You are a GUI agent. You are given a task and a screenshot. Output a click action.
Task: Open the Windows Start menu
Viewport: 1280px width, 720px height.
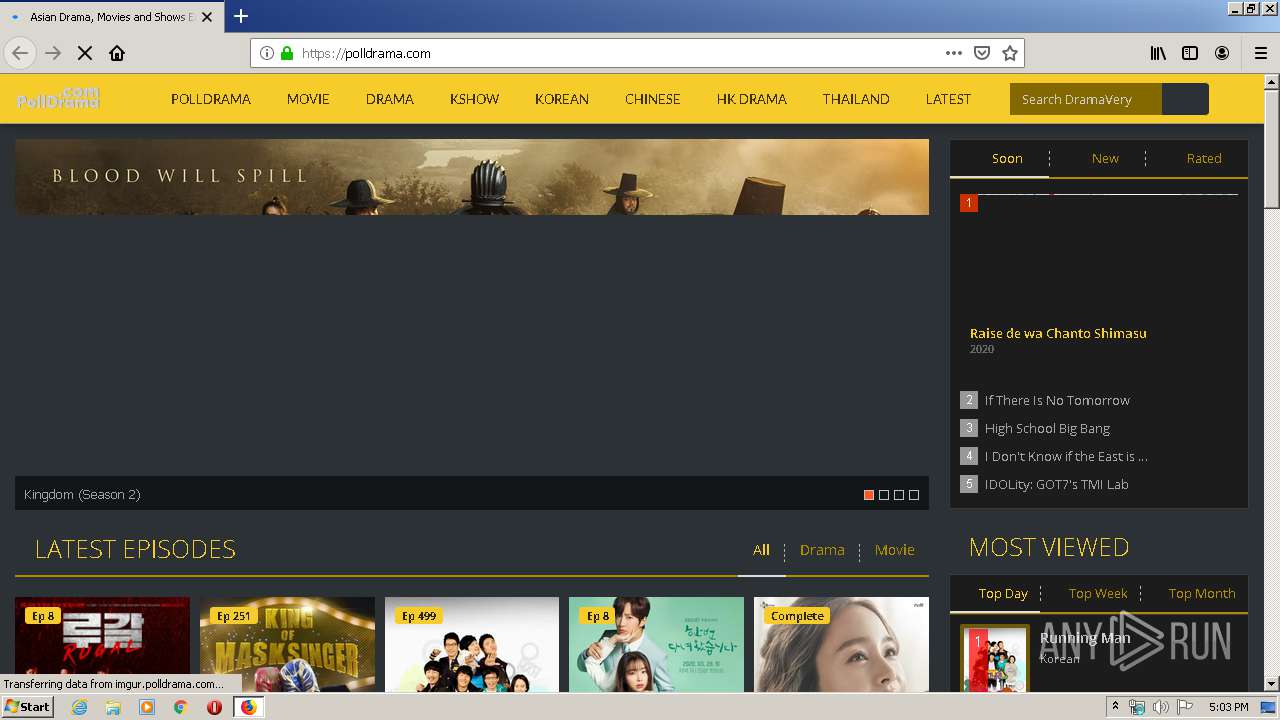[27, 707]
